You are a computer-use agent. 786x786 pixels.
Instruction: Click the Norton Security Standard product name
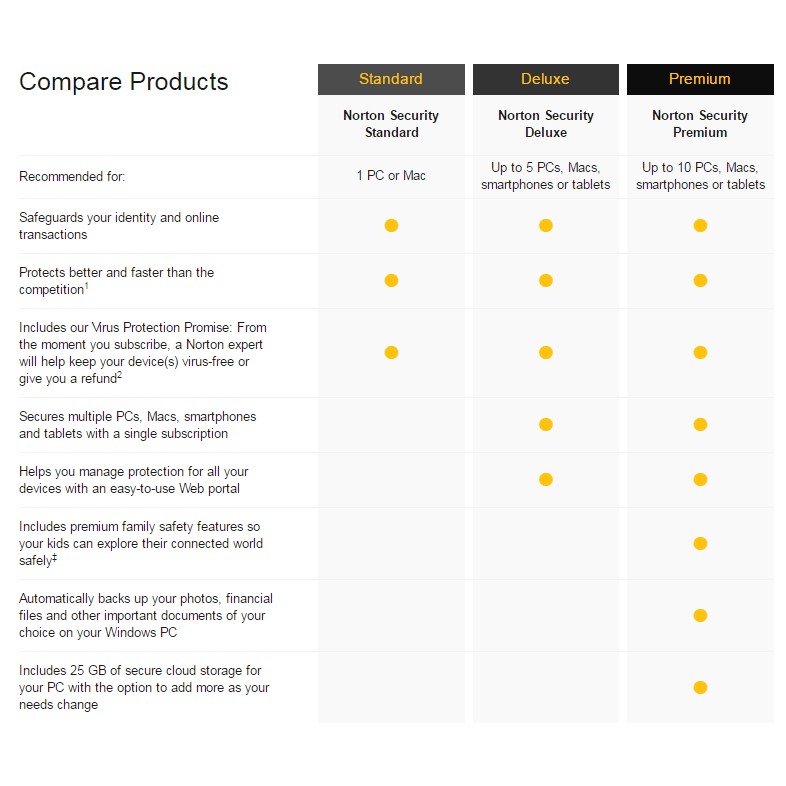click(391, 124)
